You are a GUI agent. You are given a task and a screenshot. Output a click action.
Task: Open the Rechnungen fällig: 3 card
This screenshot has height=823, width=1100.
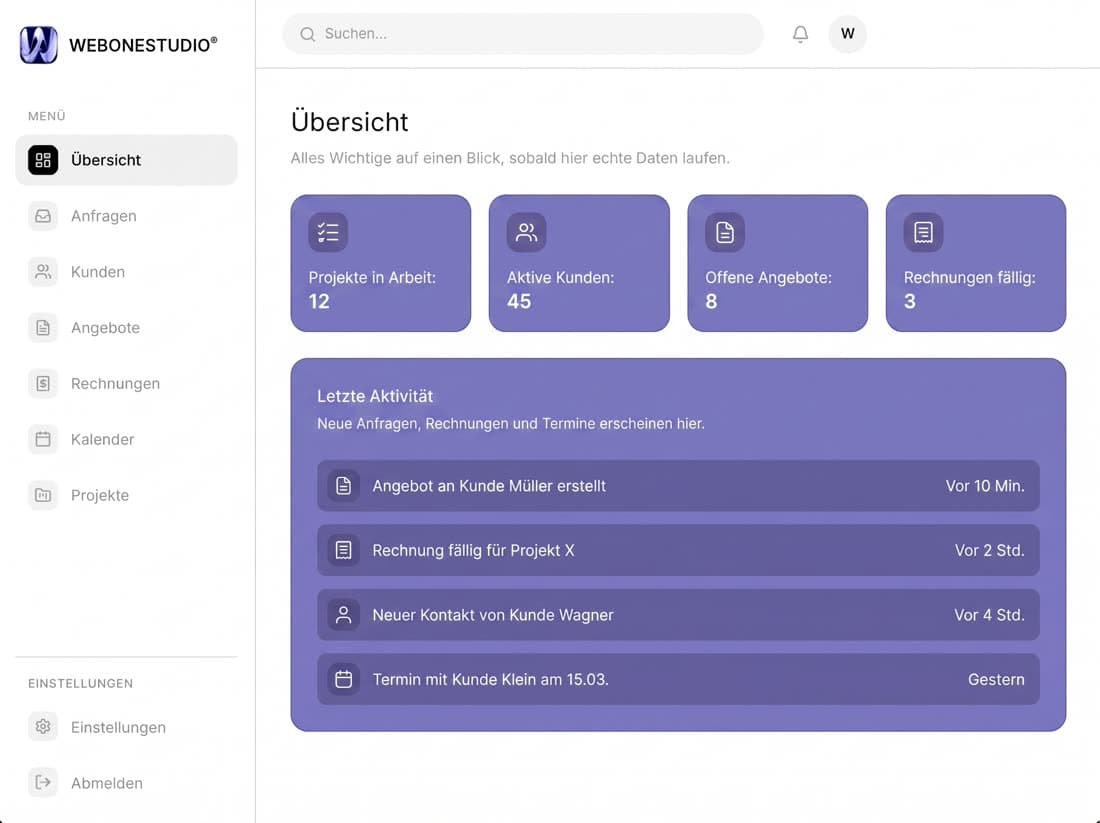(976, 263)
